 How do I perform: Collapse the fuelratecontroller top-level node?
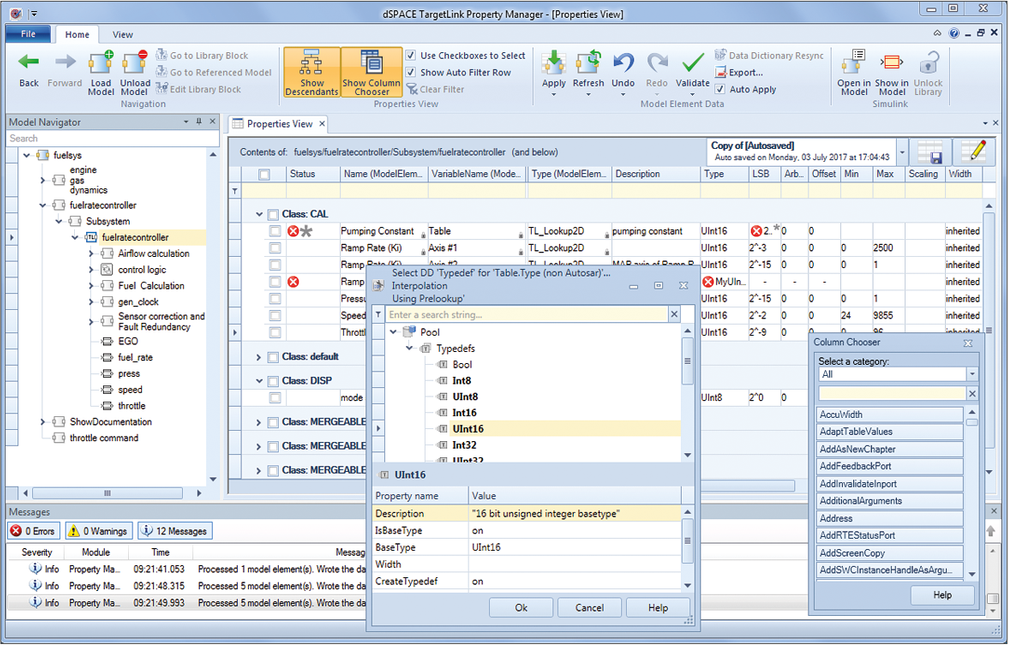42,205
